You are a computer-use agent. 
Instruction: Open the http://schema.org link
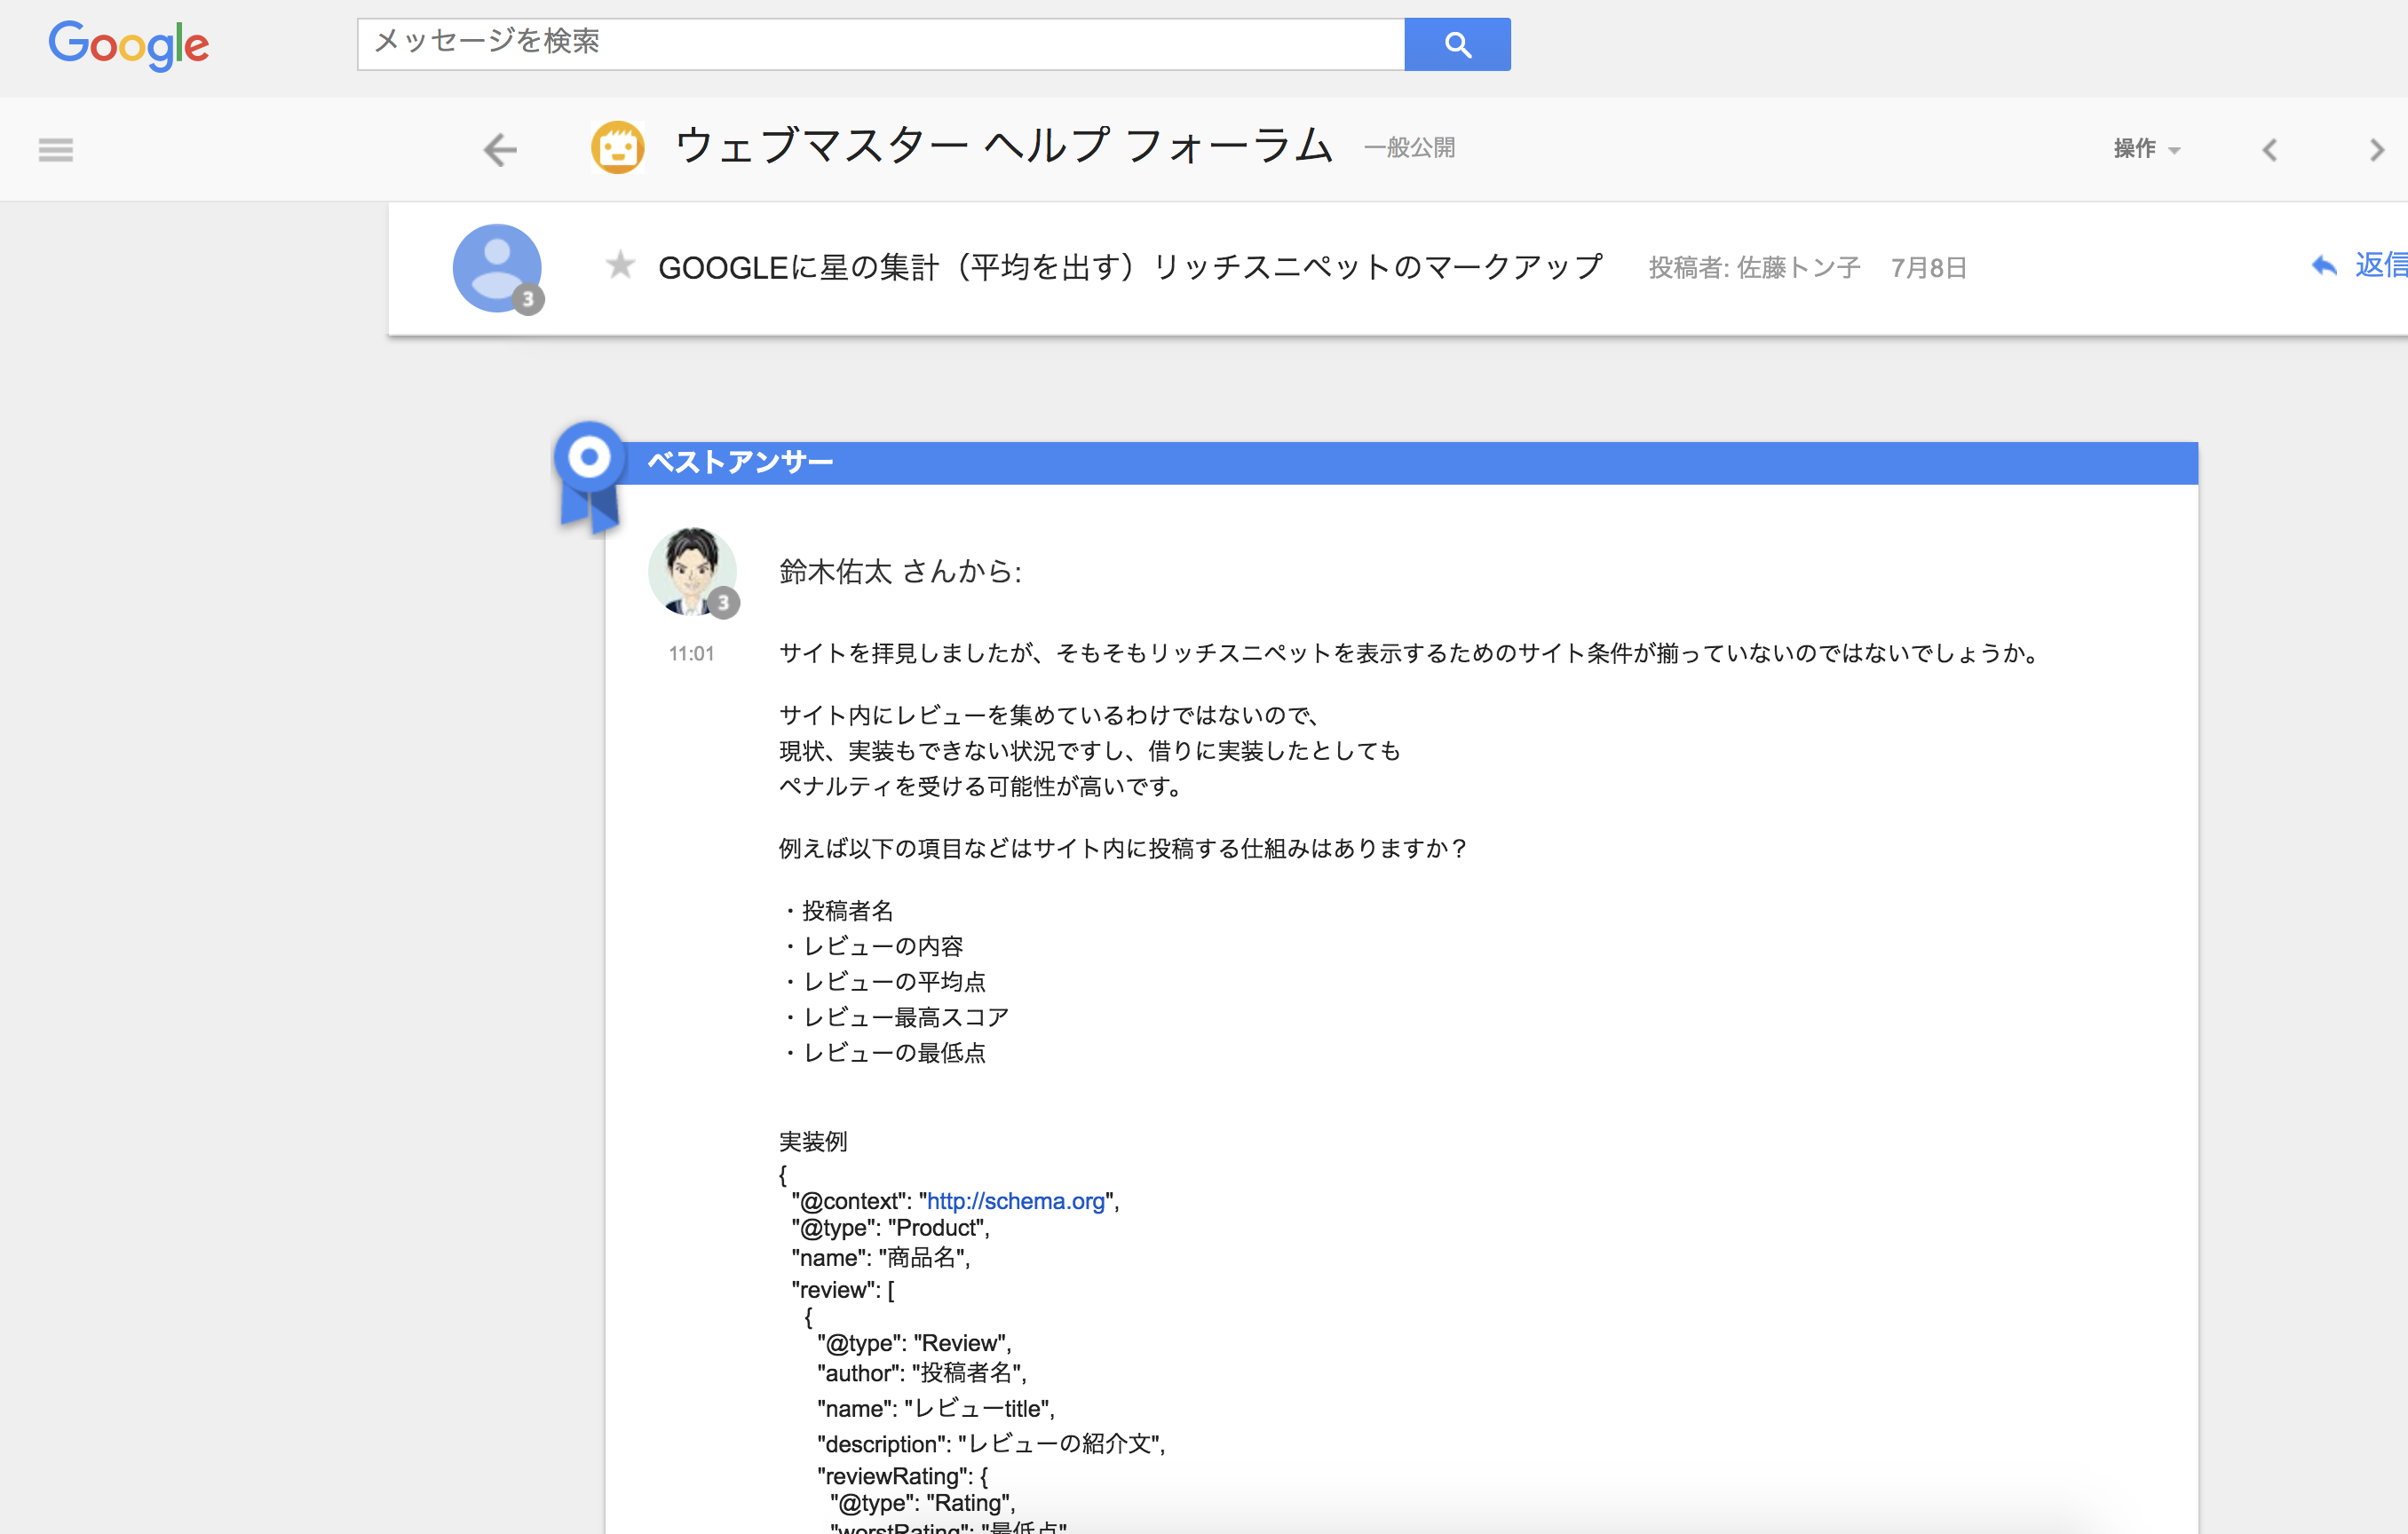(x=1015, y=1201)
